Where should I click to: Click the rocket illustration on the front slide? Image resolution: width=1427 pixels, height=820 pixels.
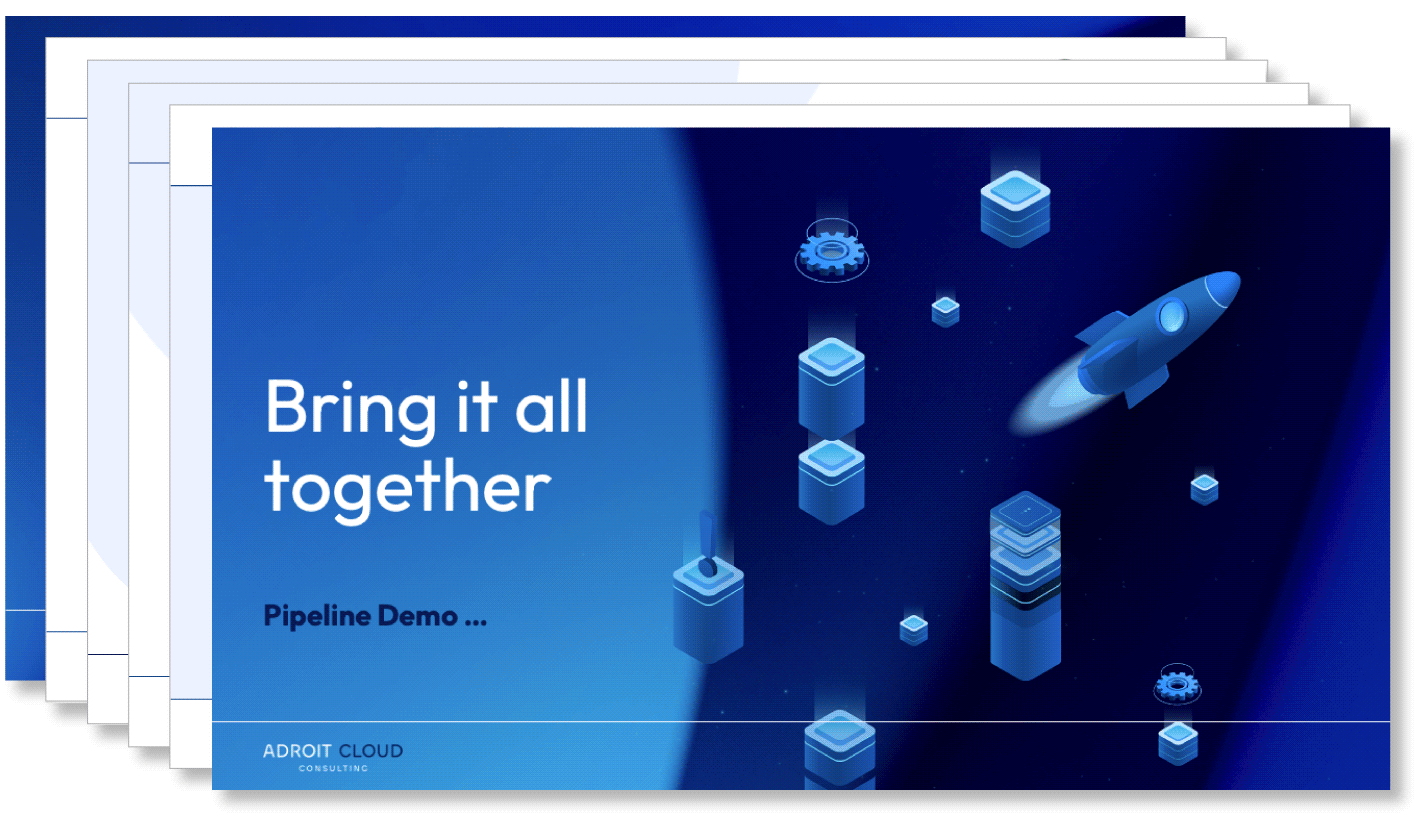1125,352
